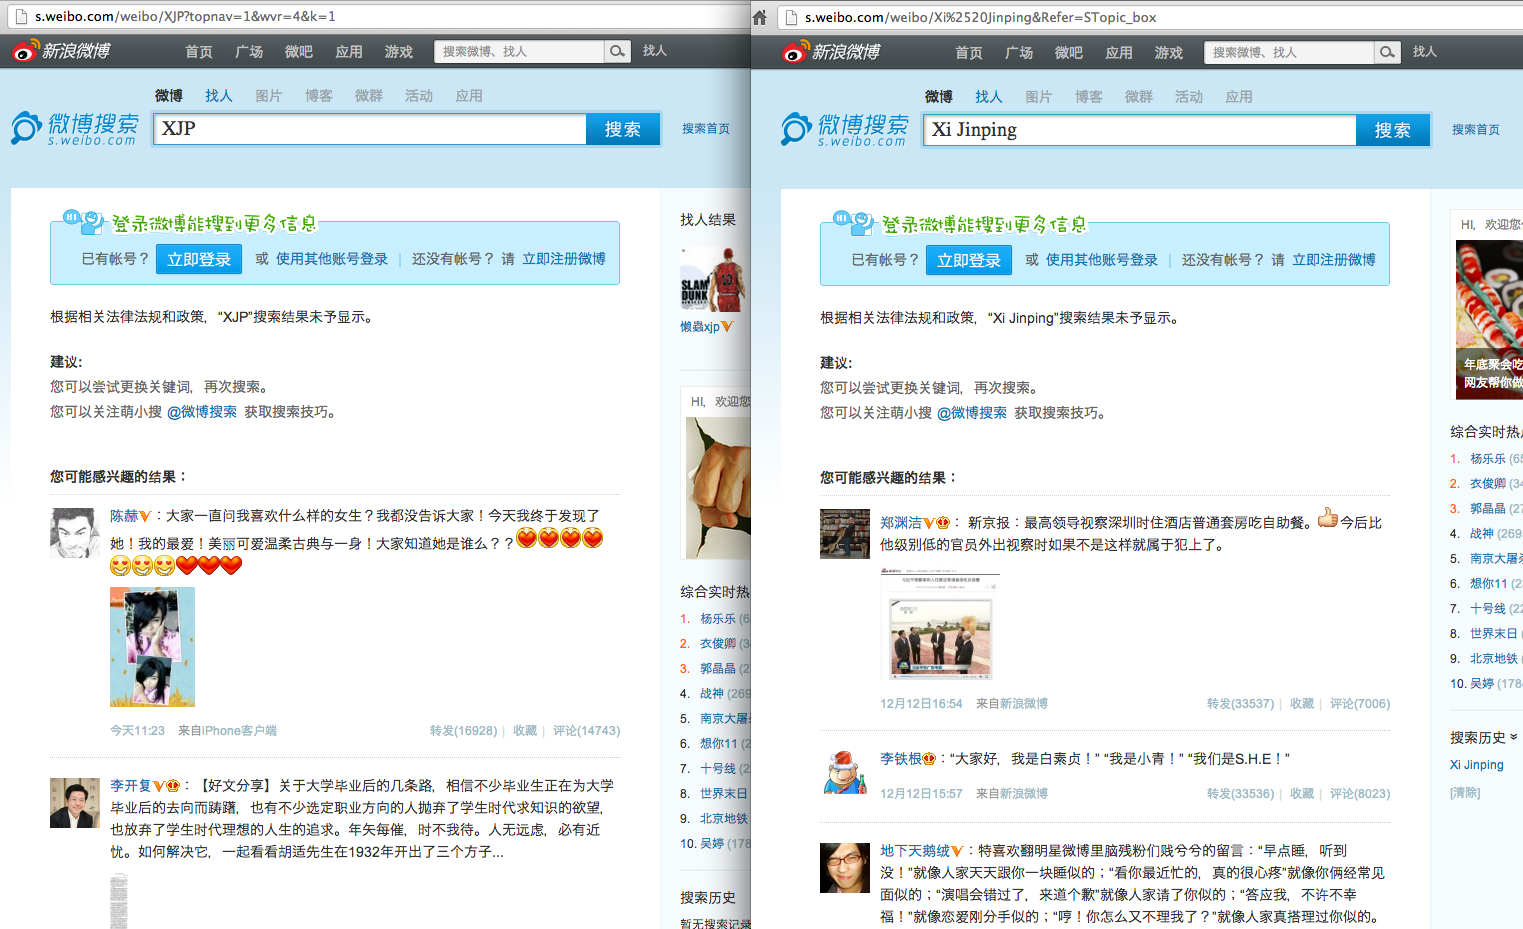Image resolution: width=1523 pixels, height=929 pixels.
Task: Switch to 找人 search tab in left window
Action: [219, 96]
